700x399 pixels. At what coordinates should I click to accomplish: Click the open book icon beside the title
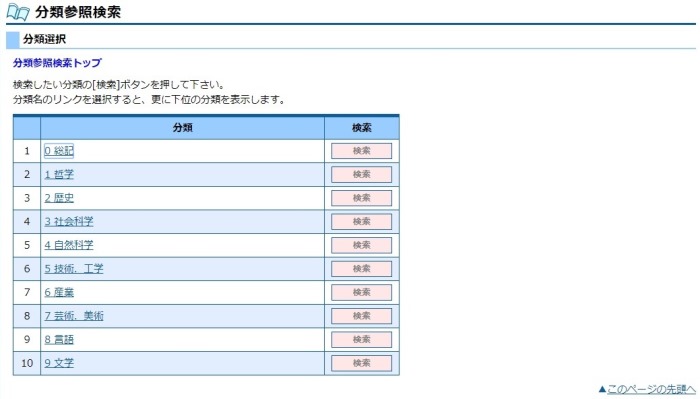coord(18,12)
